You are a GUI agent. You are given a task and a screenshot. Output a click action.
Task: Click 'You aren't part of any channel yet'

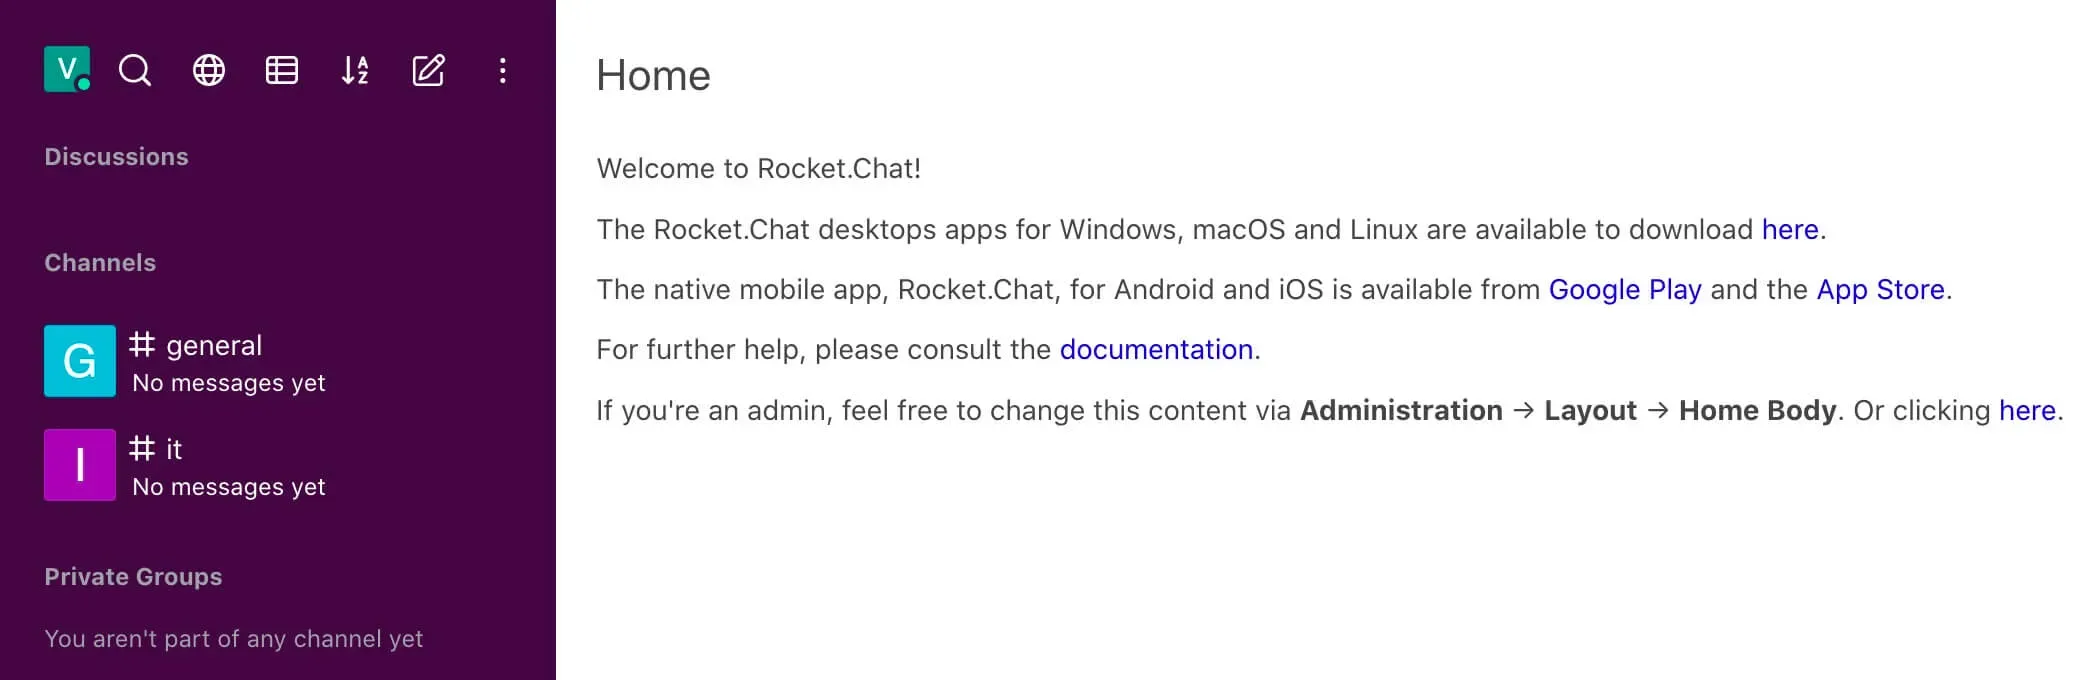234,639
